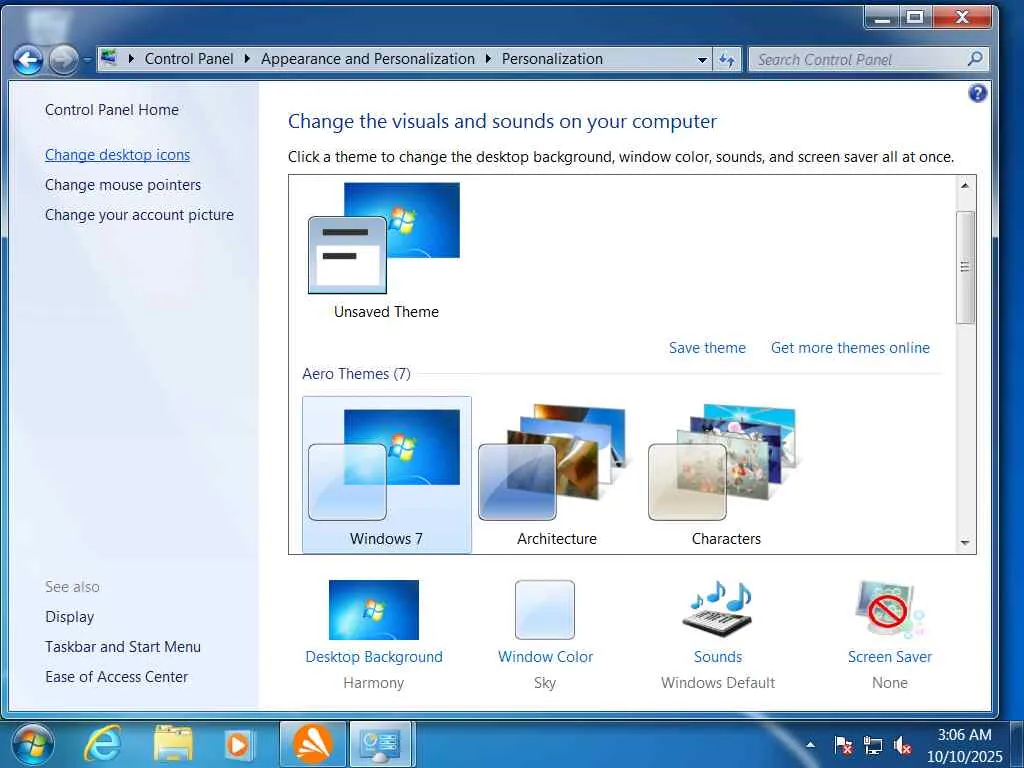Open Control Panel Home
The image size is (1024, 768).
tap(112, 110)
